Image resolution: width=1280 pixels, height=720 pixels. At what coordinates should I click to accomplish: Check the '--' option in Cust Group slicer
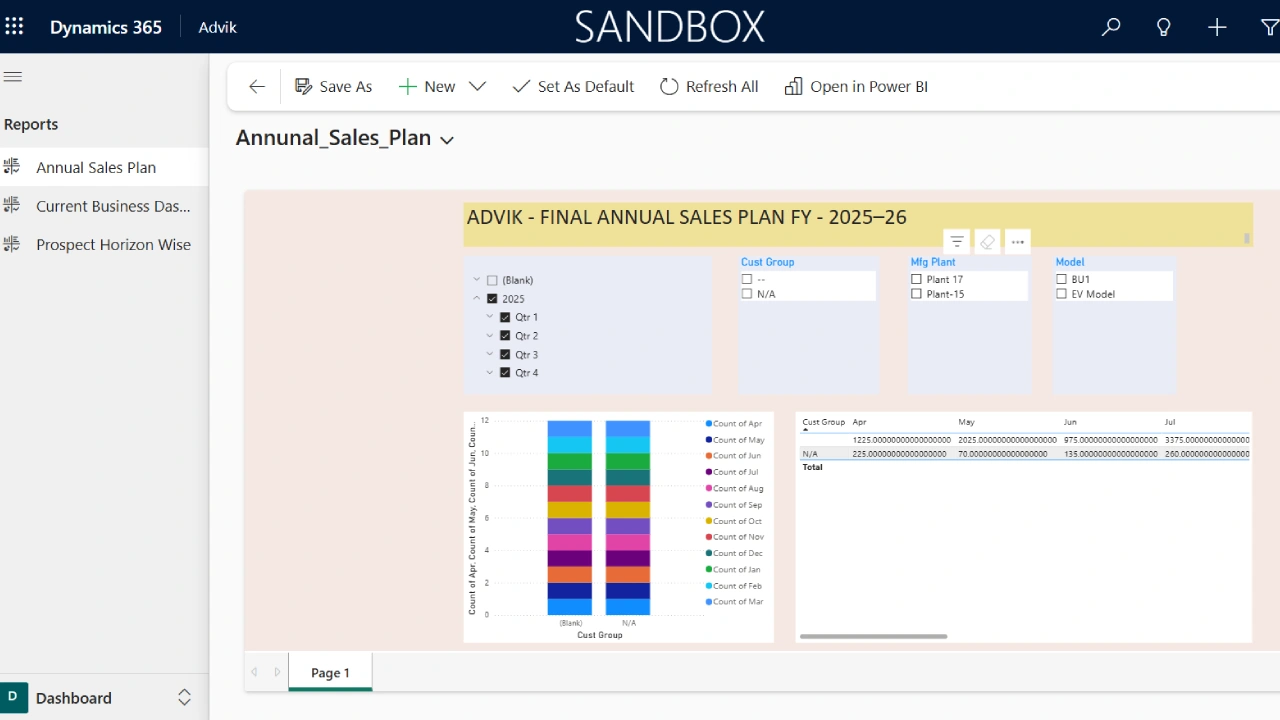tap(747, 280)
